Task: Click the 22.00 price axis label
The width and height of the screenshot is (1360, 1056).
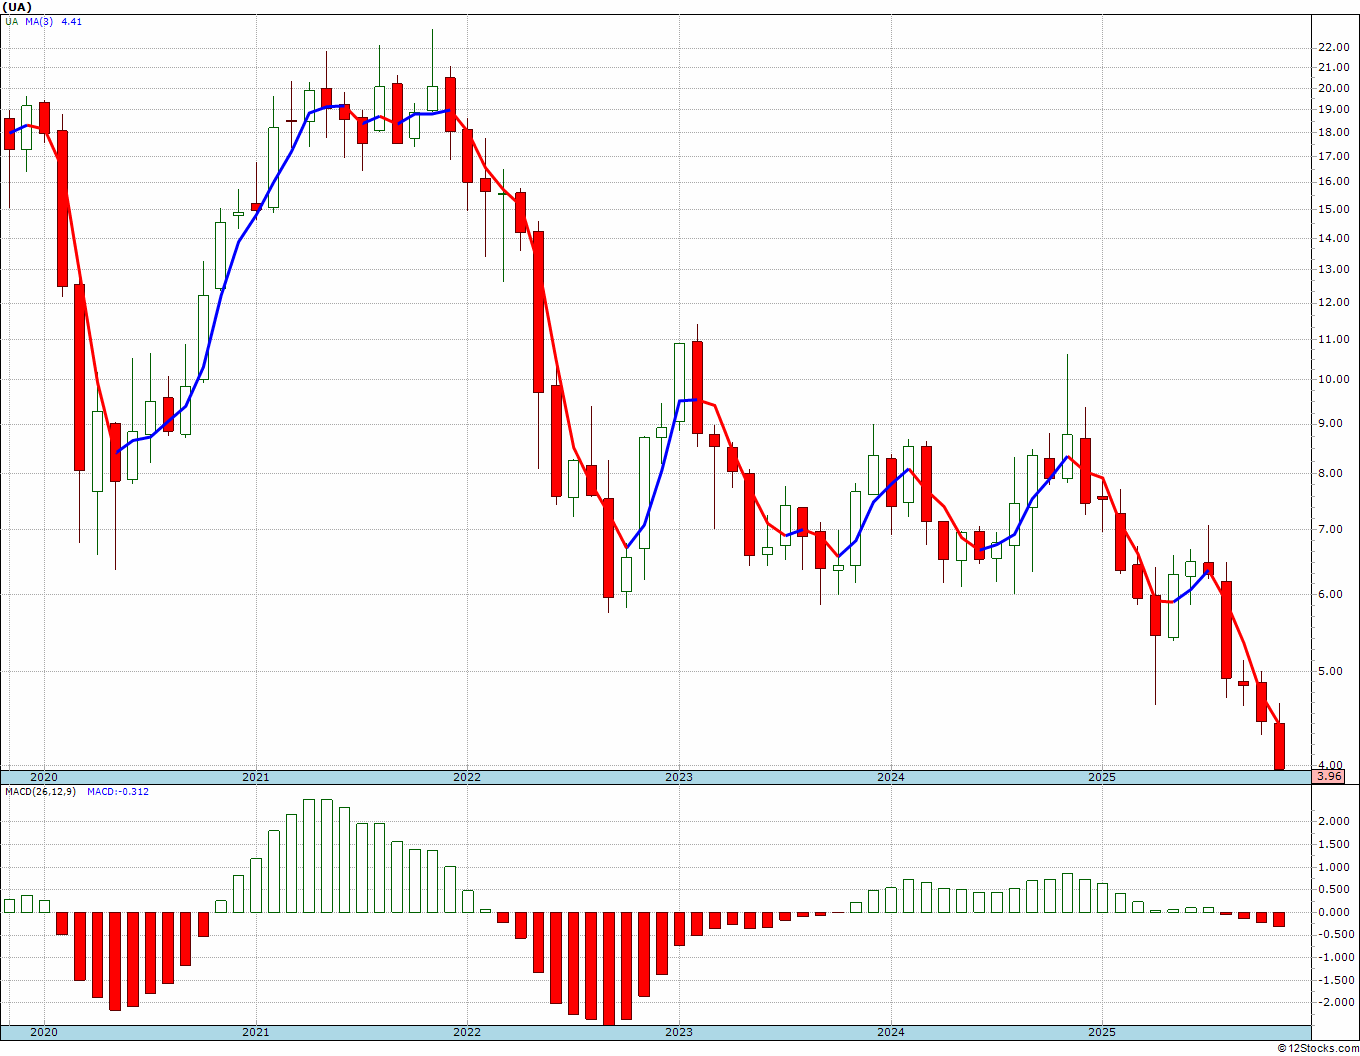Action: pyautogui.click(x=1334, y=47)
